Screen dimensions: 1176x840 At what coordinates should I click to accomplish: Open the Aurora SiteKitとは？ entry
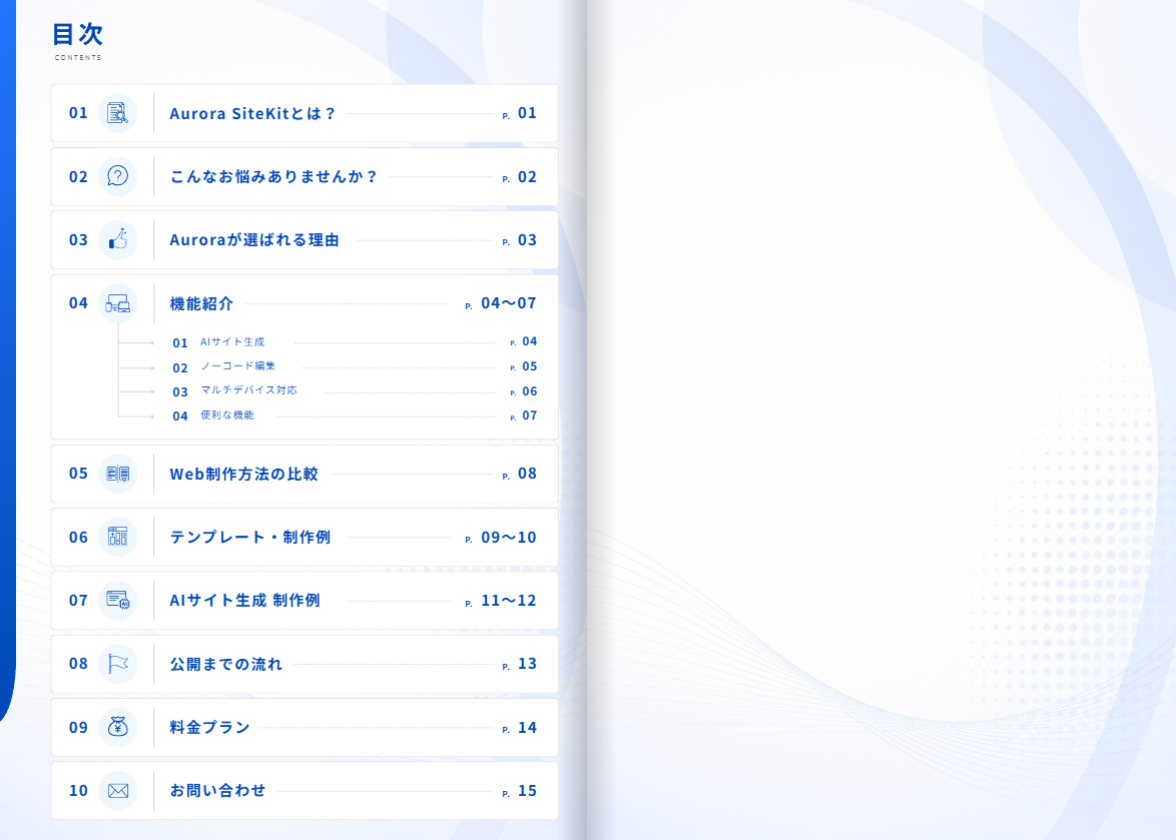coord(304,113)
